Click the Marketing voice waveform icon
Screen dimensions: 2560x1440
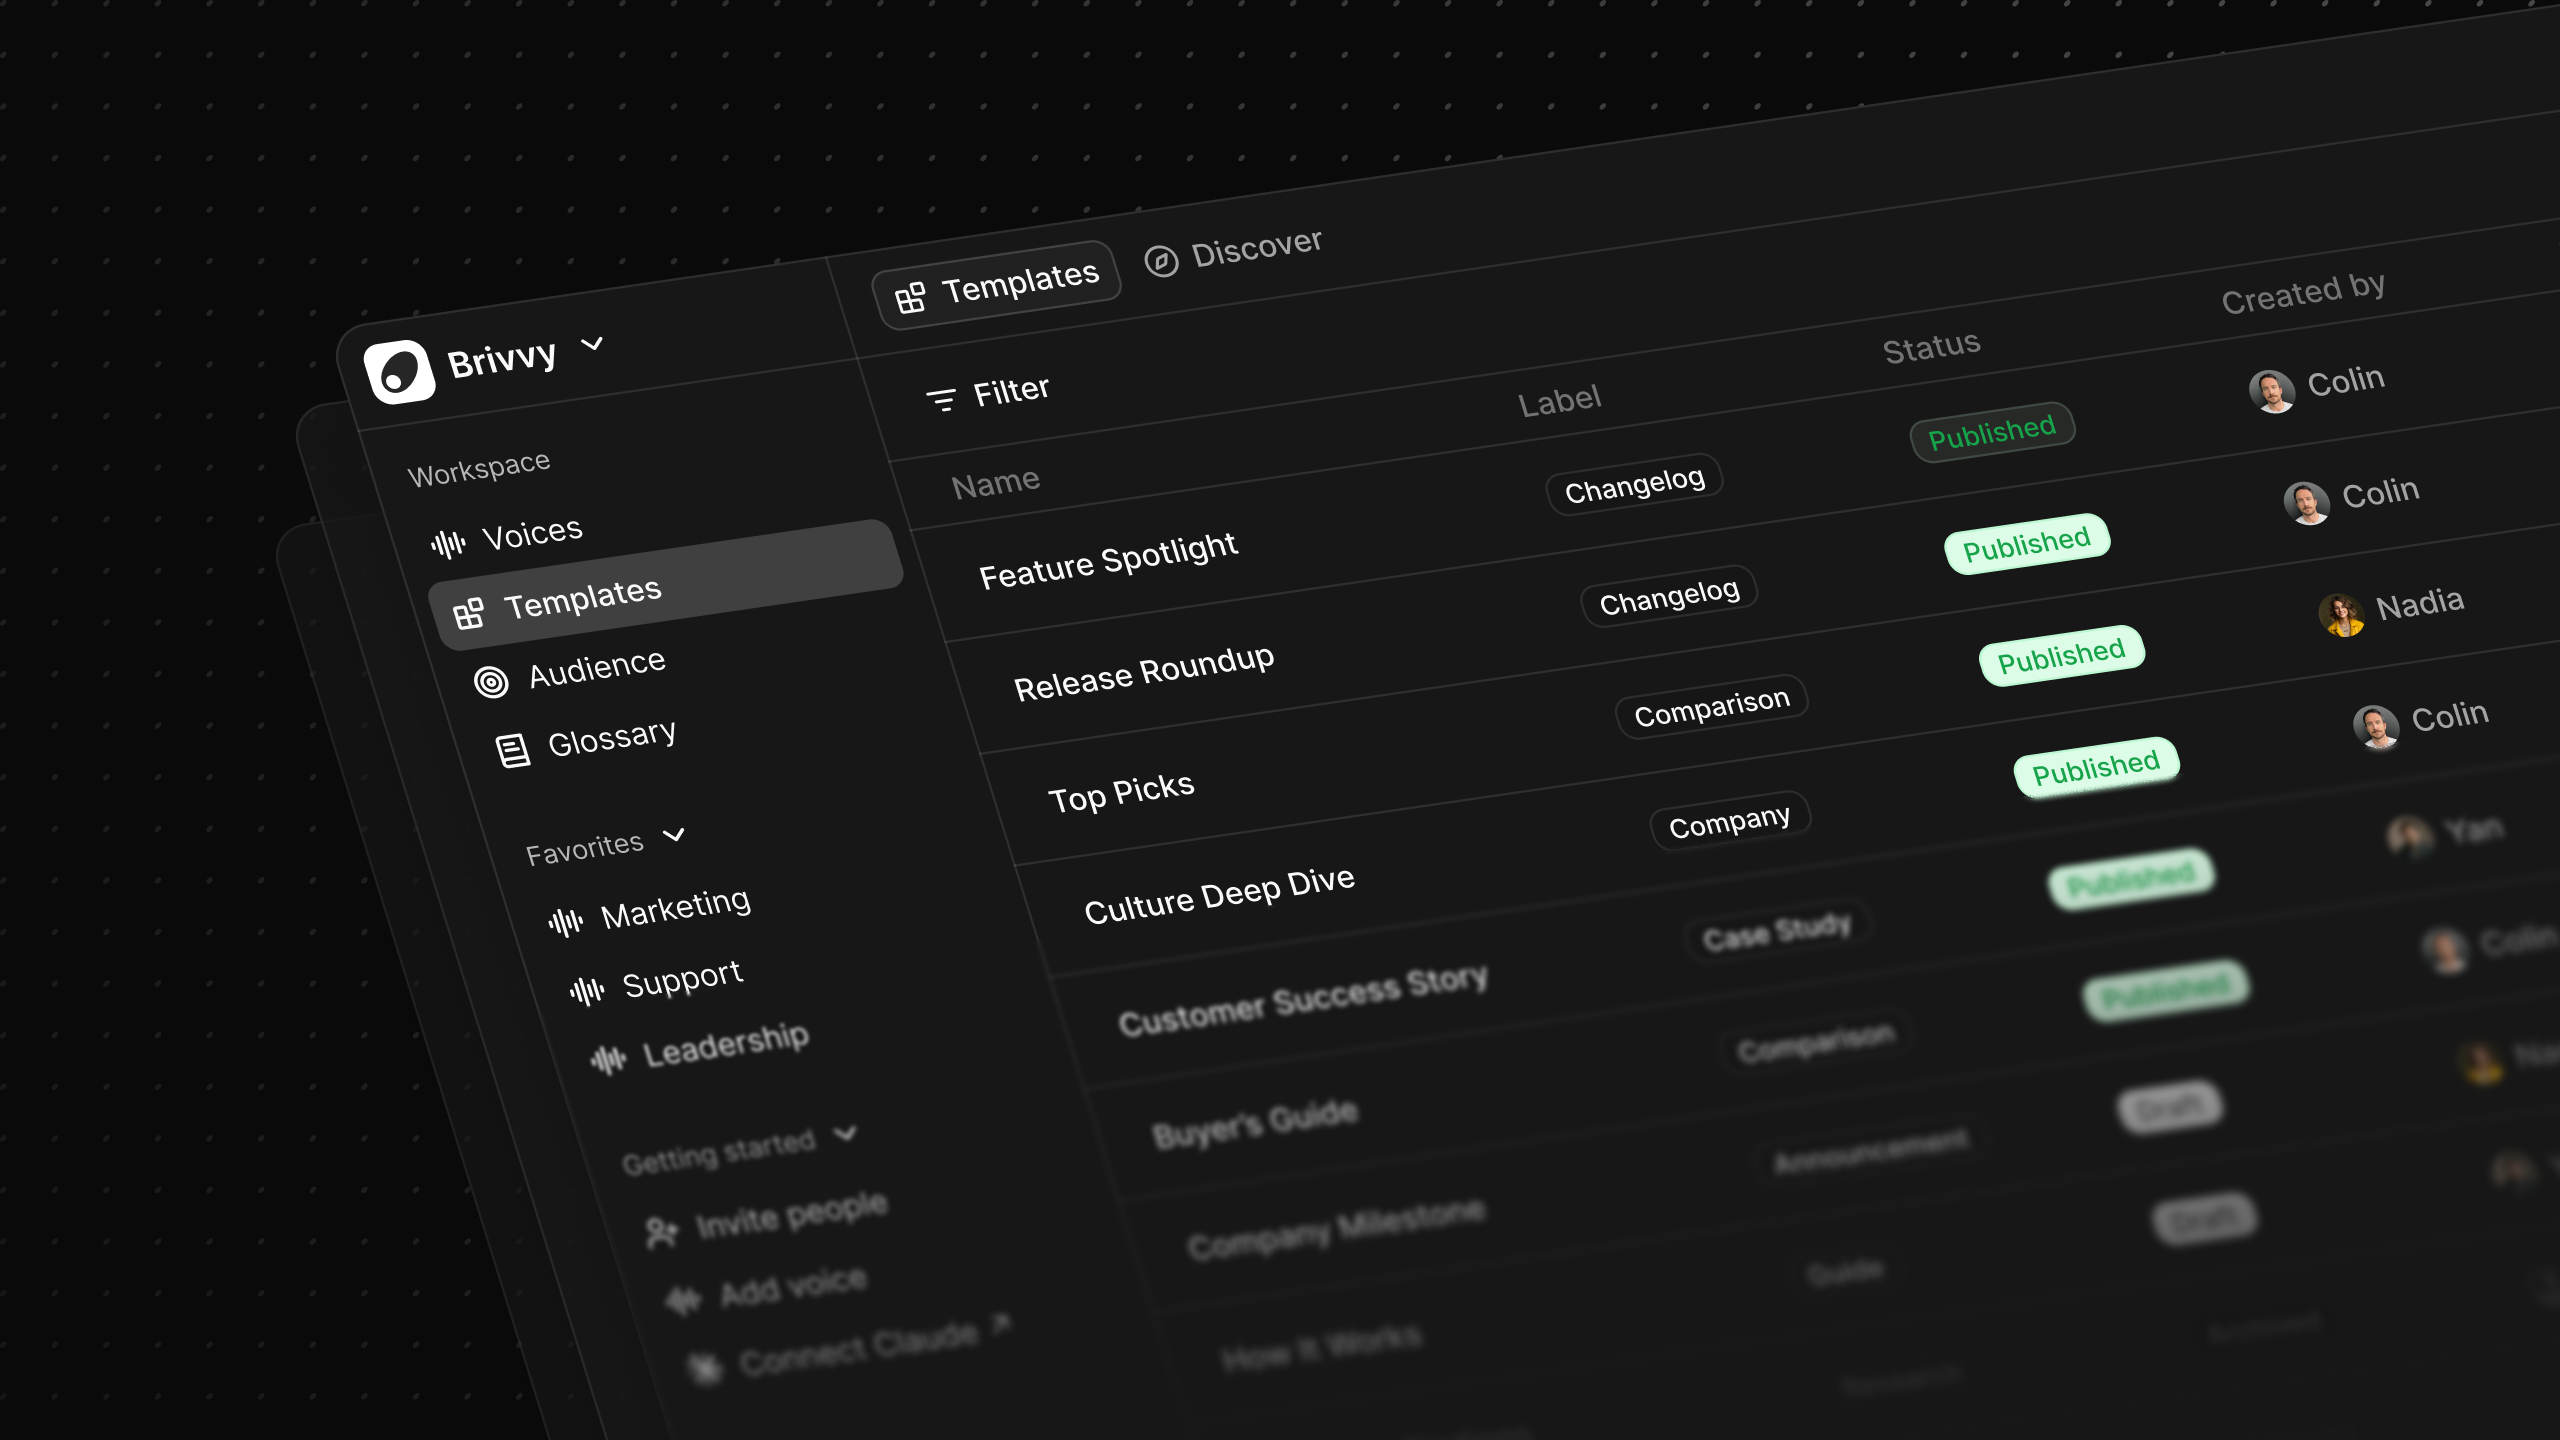click(x=565, y=921)
